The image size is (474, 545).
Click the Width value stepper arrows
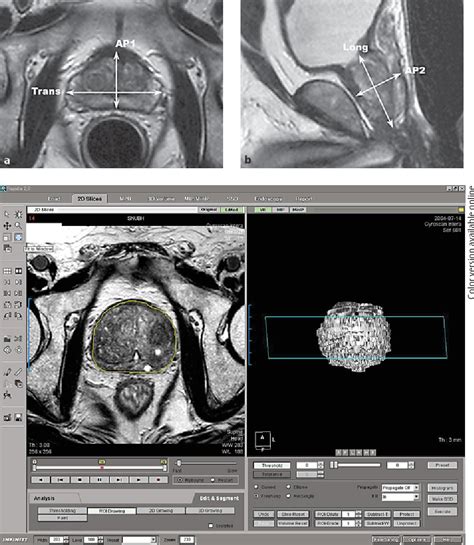tap(66, 540)
